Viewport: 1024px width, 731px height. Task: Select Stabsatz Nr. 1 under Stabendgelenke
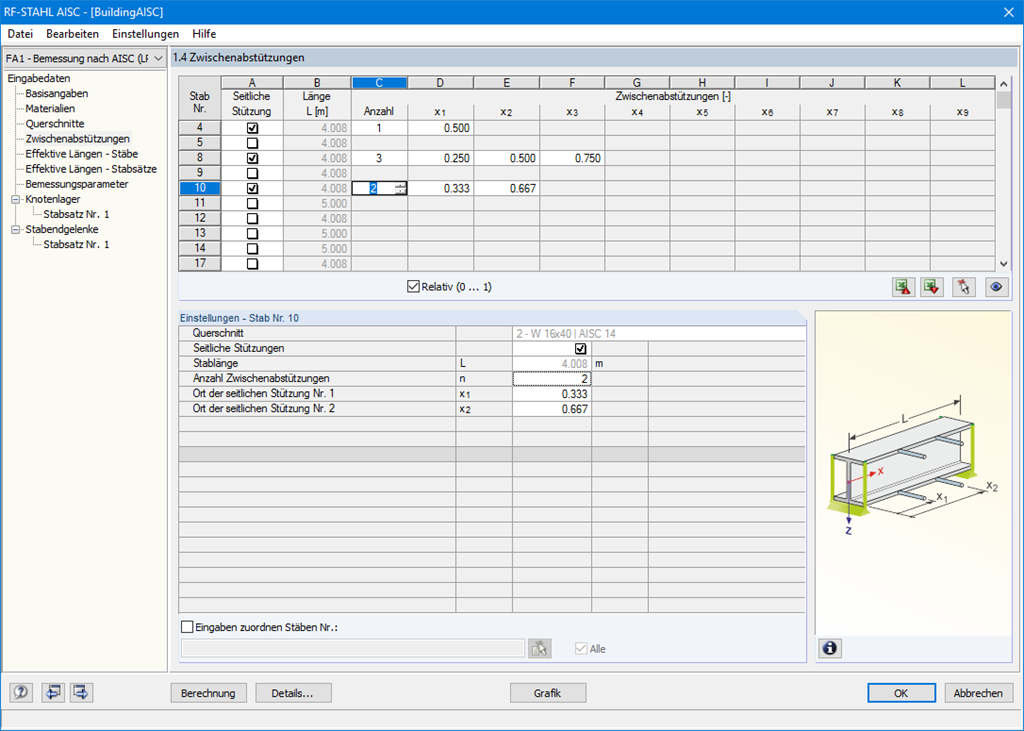point(76,244)
